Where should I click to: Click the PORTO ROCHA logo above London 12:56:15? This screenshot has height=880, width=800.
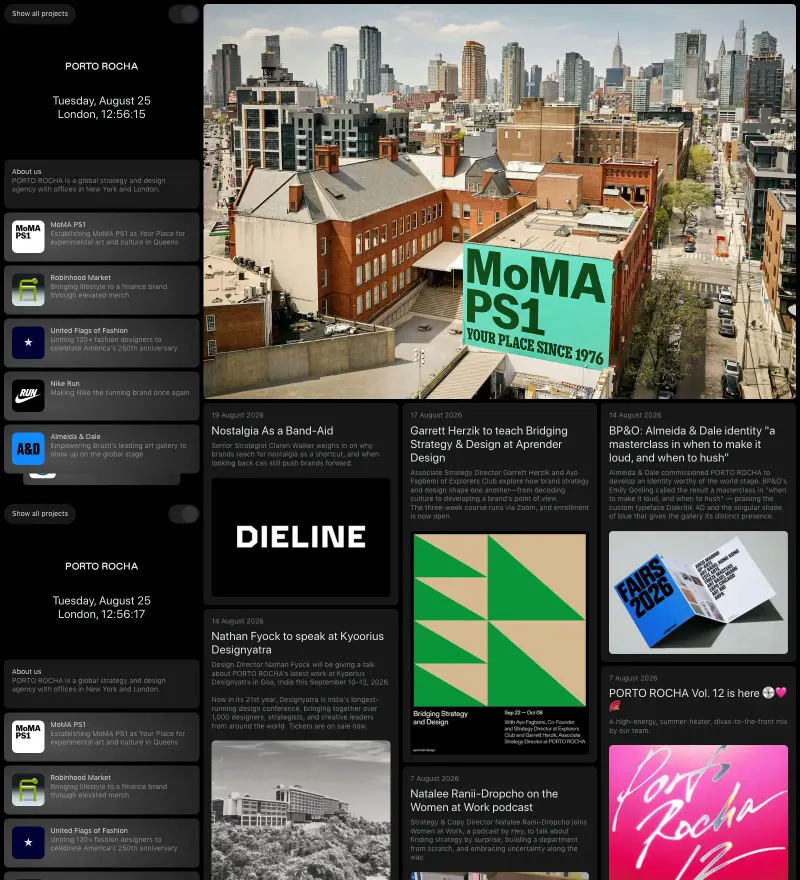click(102, 66)
